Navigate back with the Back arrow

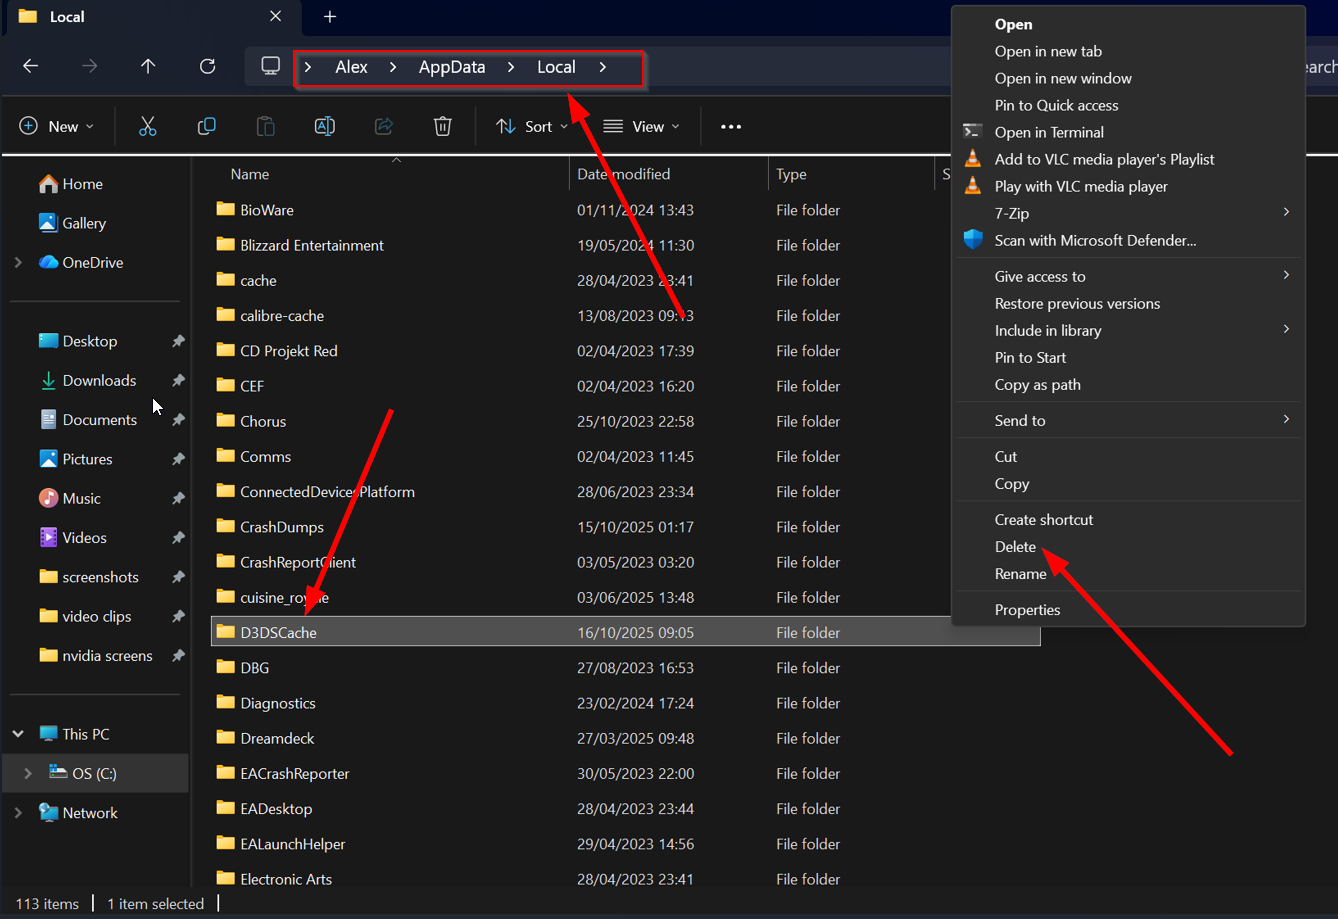[31, 66]
